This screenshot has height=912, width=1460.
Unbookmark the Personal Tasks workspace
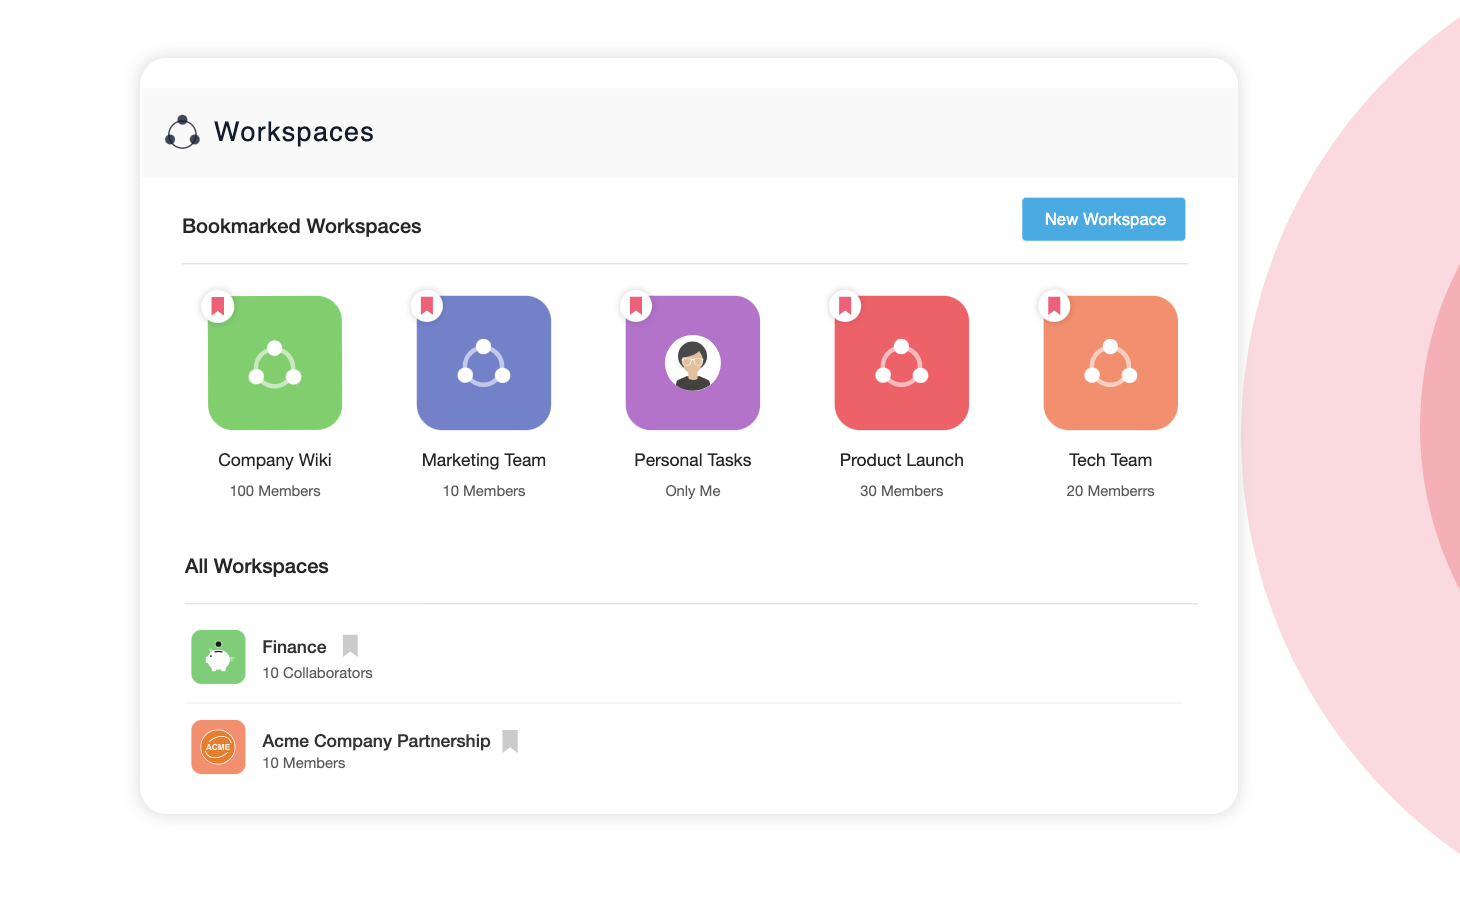(636, 306)
